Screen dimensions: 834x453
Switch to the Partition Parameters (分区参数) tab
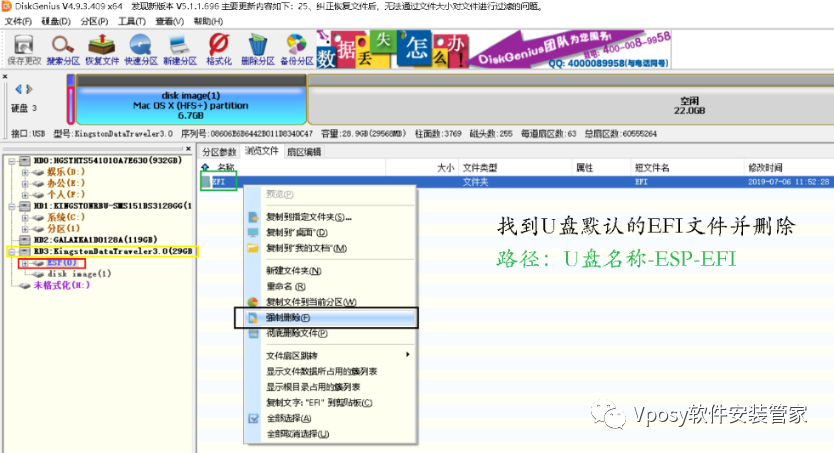click(220, 152)
